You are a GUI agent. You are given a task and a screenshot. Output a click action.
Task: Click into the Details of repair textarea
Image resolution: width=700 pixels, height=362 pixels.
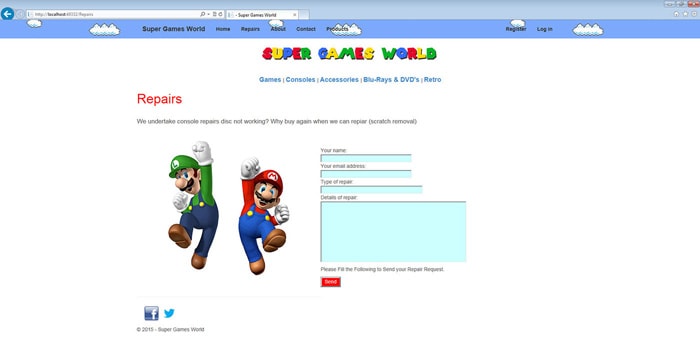pos(393,232)
